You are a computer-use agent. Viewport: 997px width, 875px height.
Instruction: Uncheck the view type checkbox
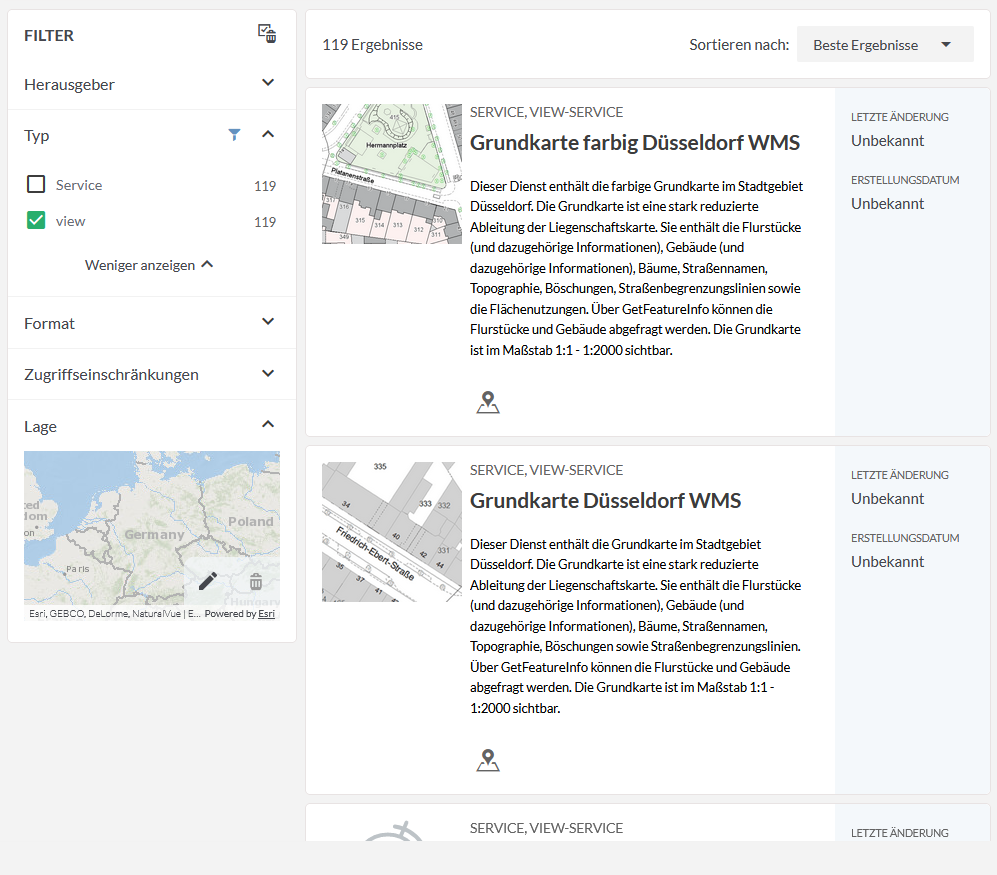coord(36,221)
